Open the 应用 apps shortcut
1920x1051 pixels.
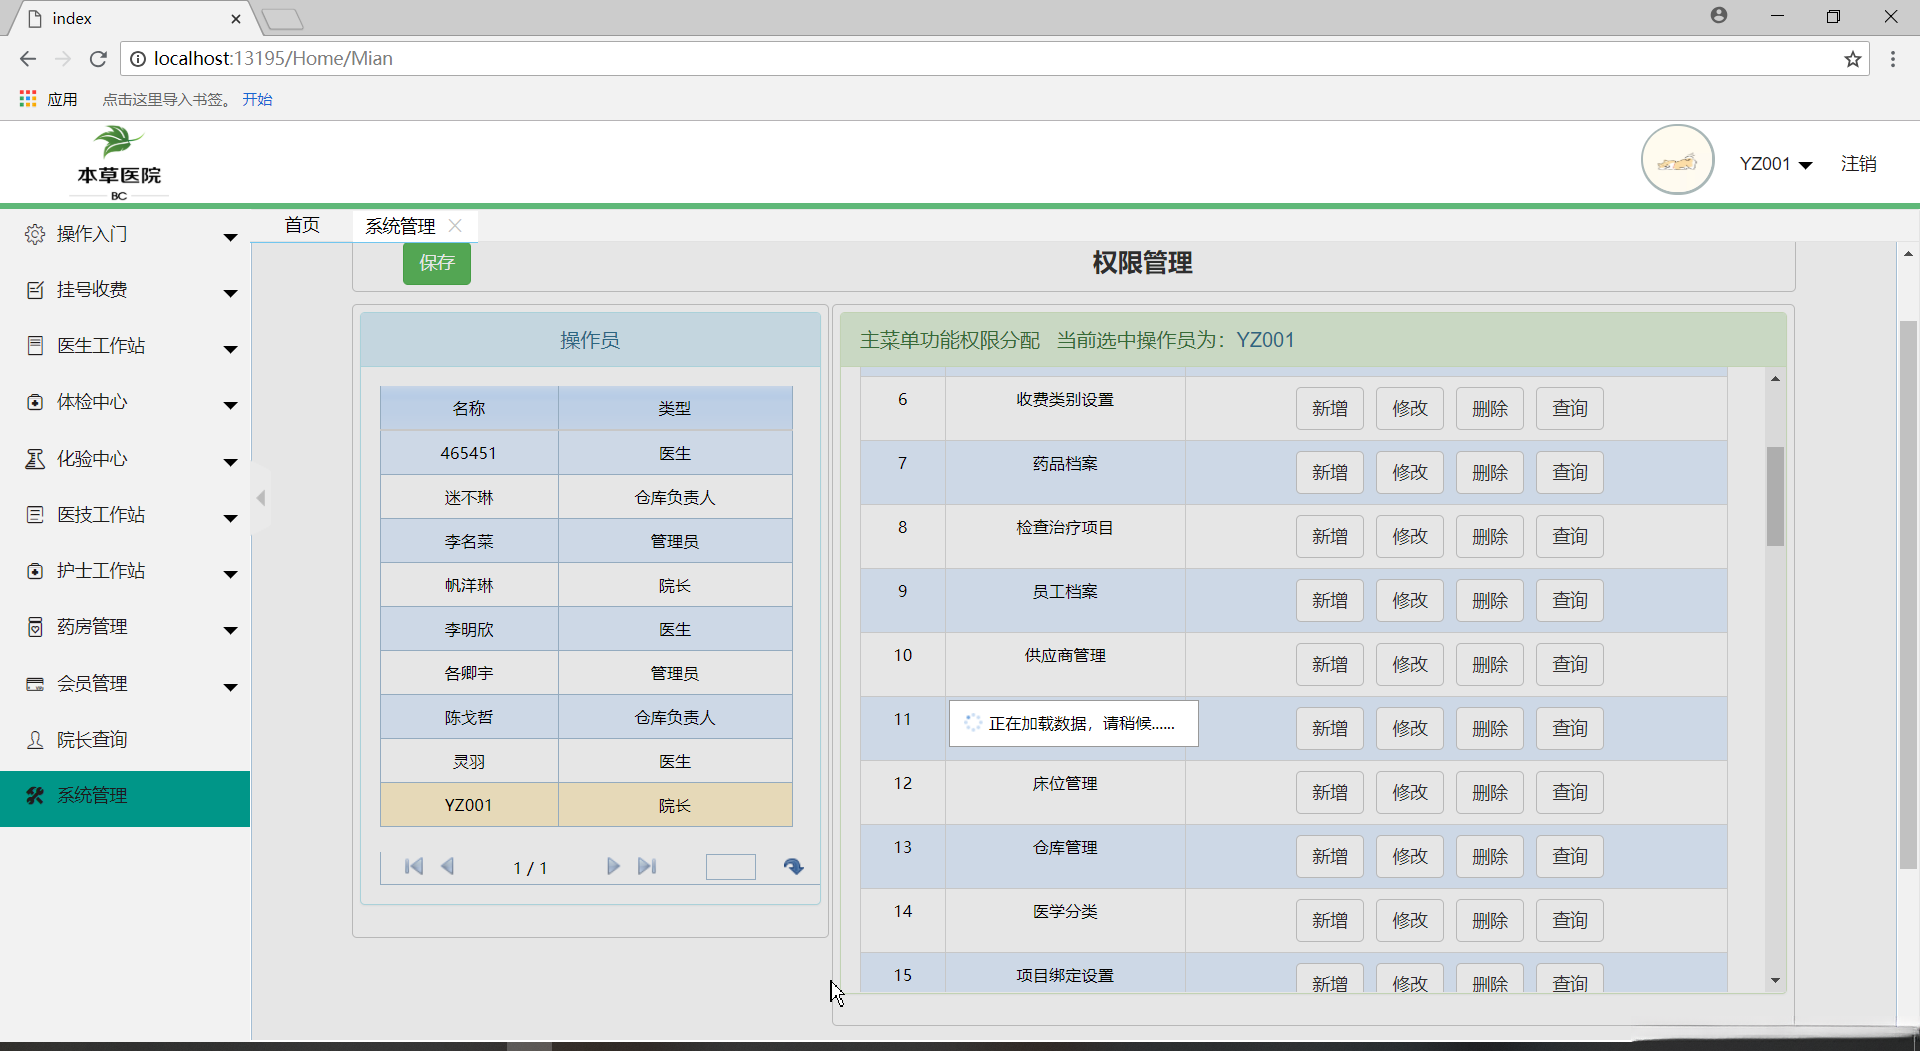point(48,99)
